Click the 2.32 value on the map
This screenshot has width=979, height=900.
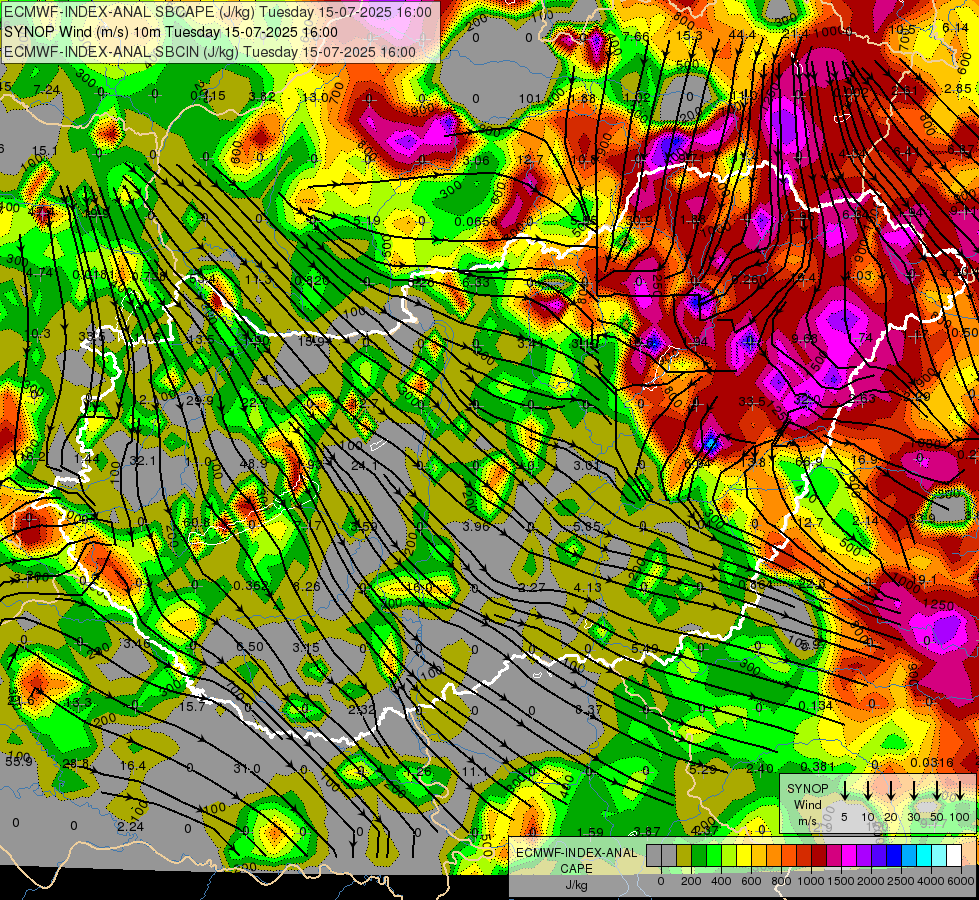tap(362, 710)
